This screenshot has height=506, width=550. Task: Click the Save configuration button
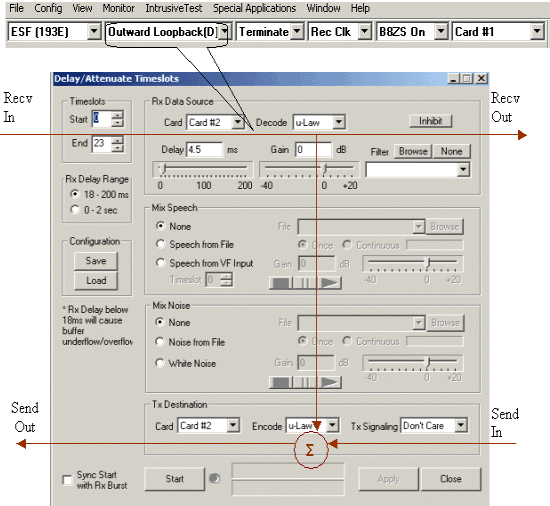pos(96,261)
